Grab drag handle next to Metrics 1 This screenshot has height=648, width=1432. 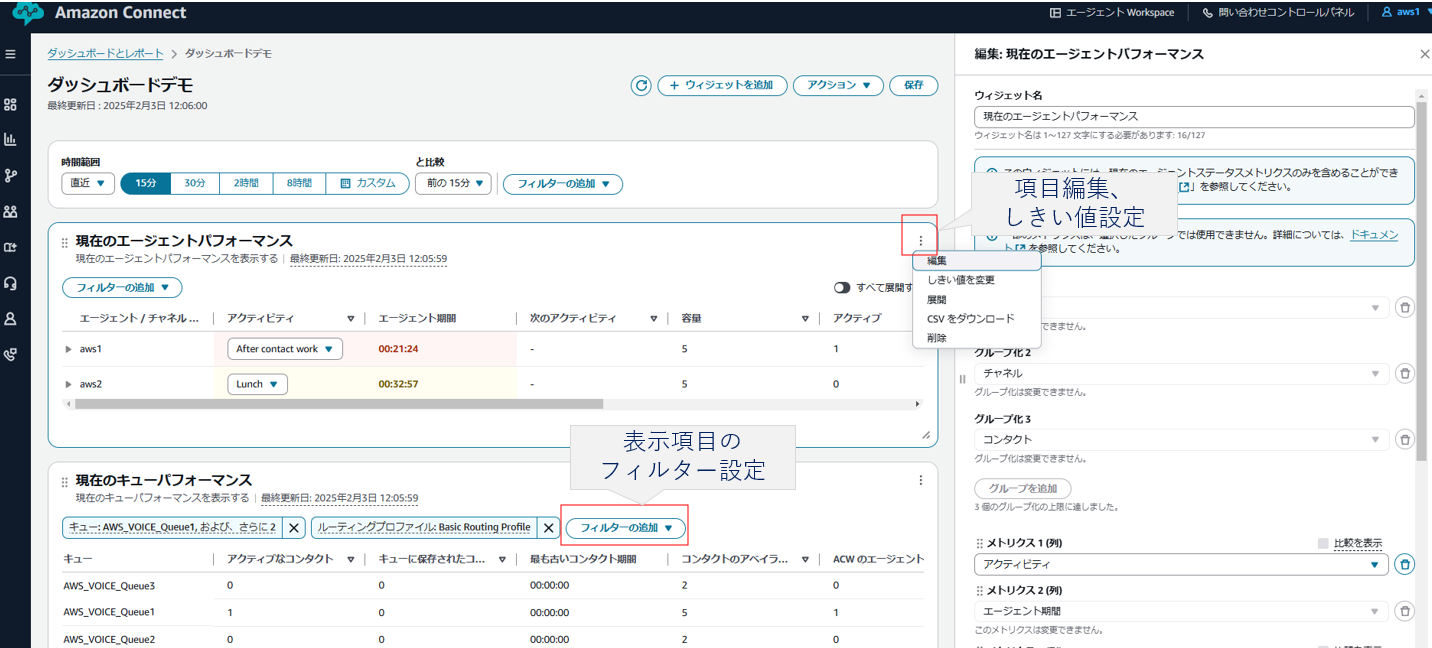coord(979,543)
